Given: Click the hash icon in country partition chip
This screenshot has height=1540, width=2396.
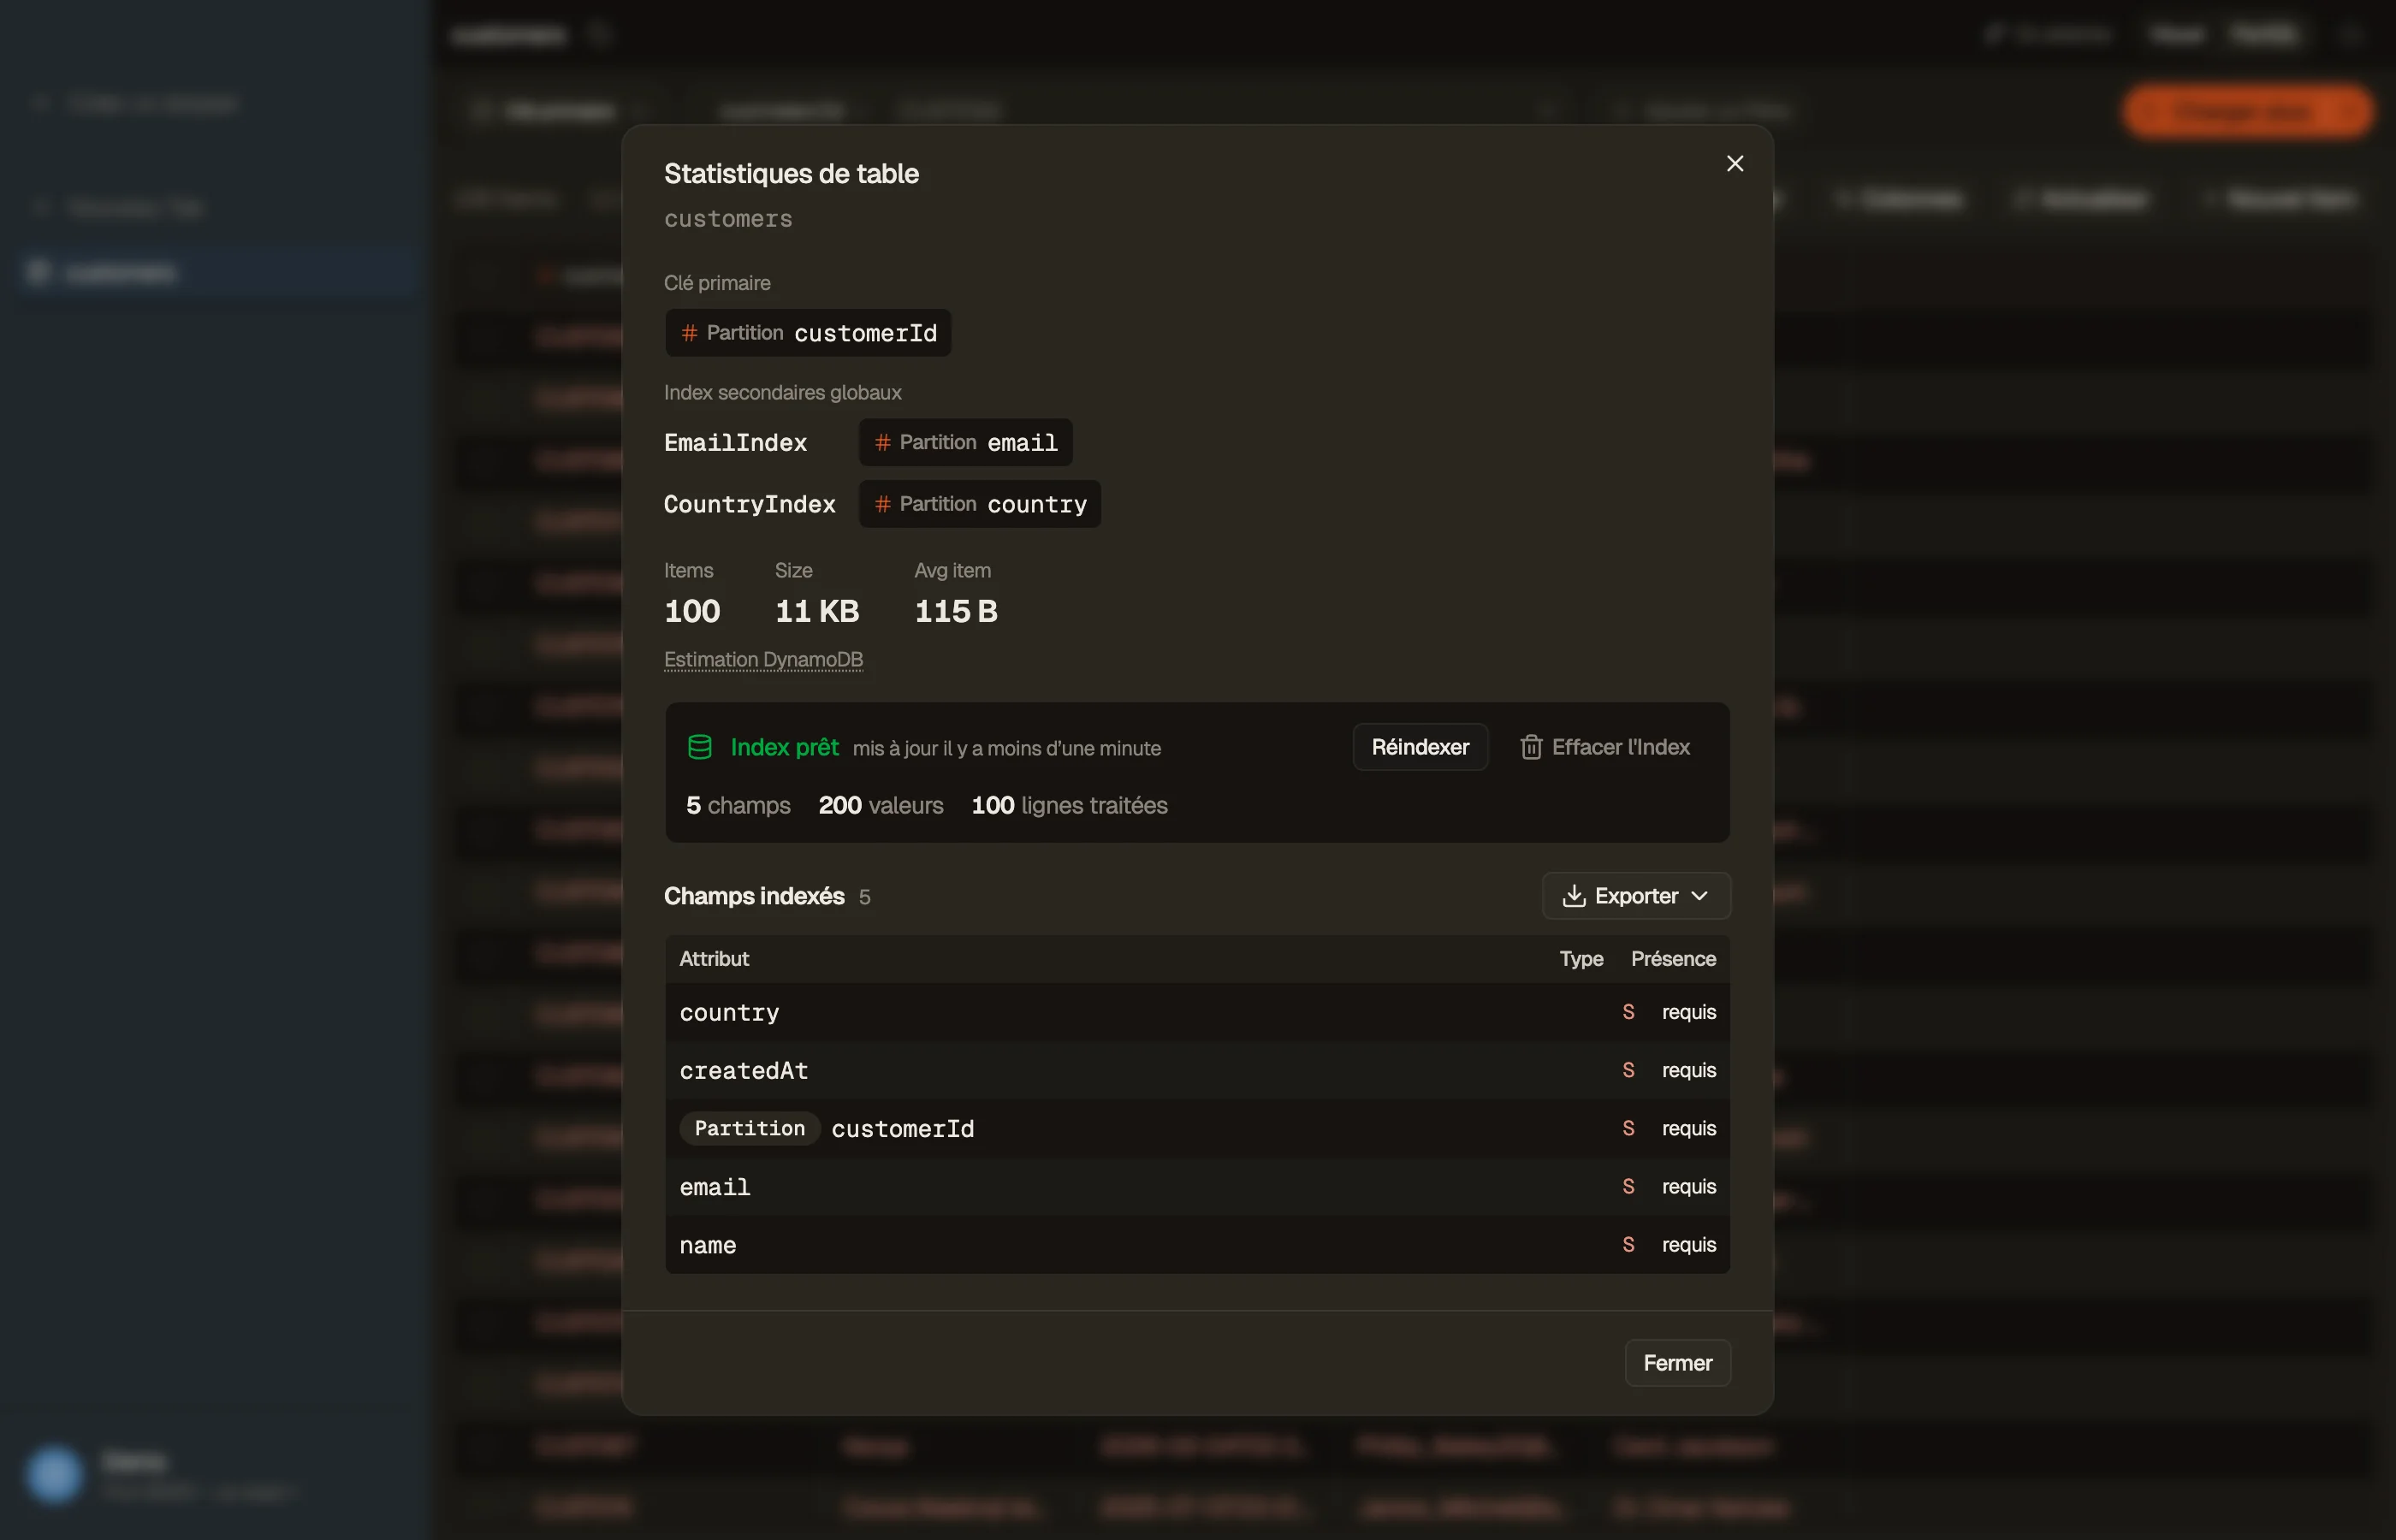Looking at the screenshot, I should (x=882, y=504).
